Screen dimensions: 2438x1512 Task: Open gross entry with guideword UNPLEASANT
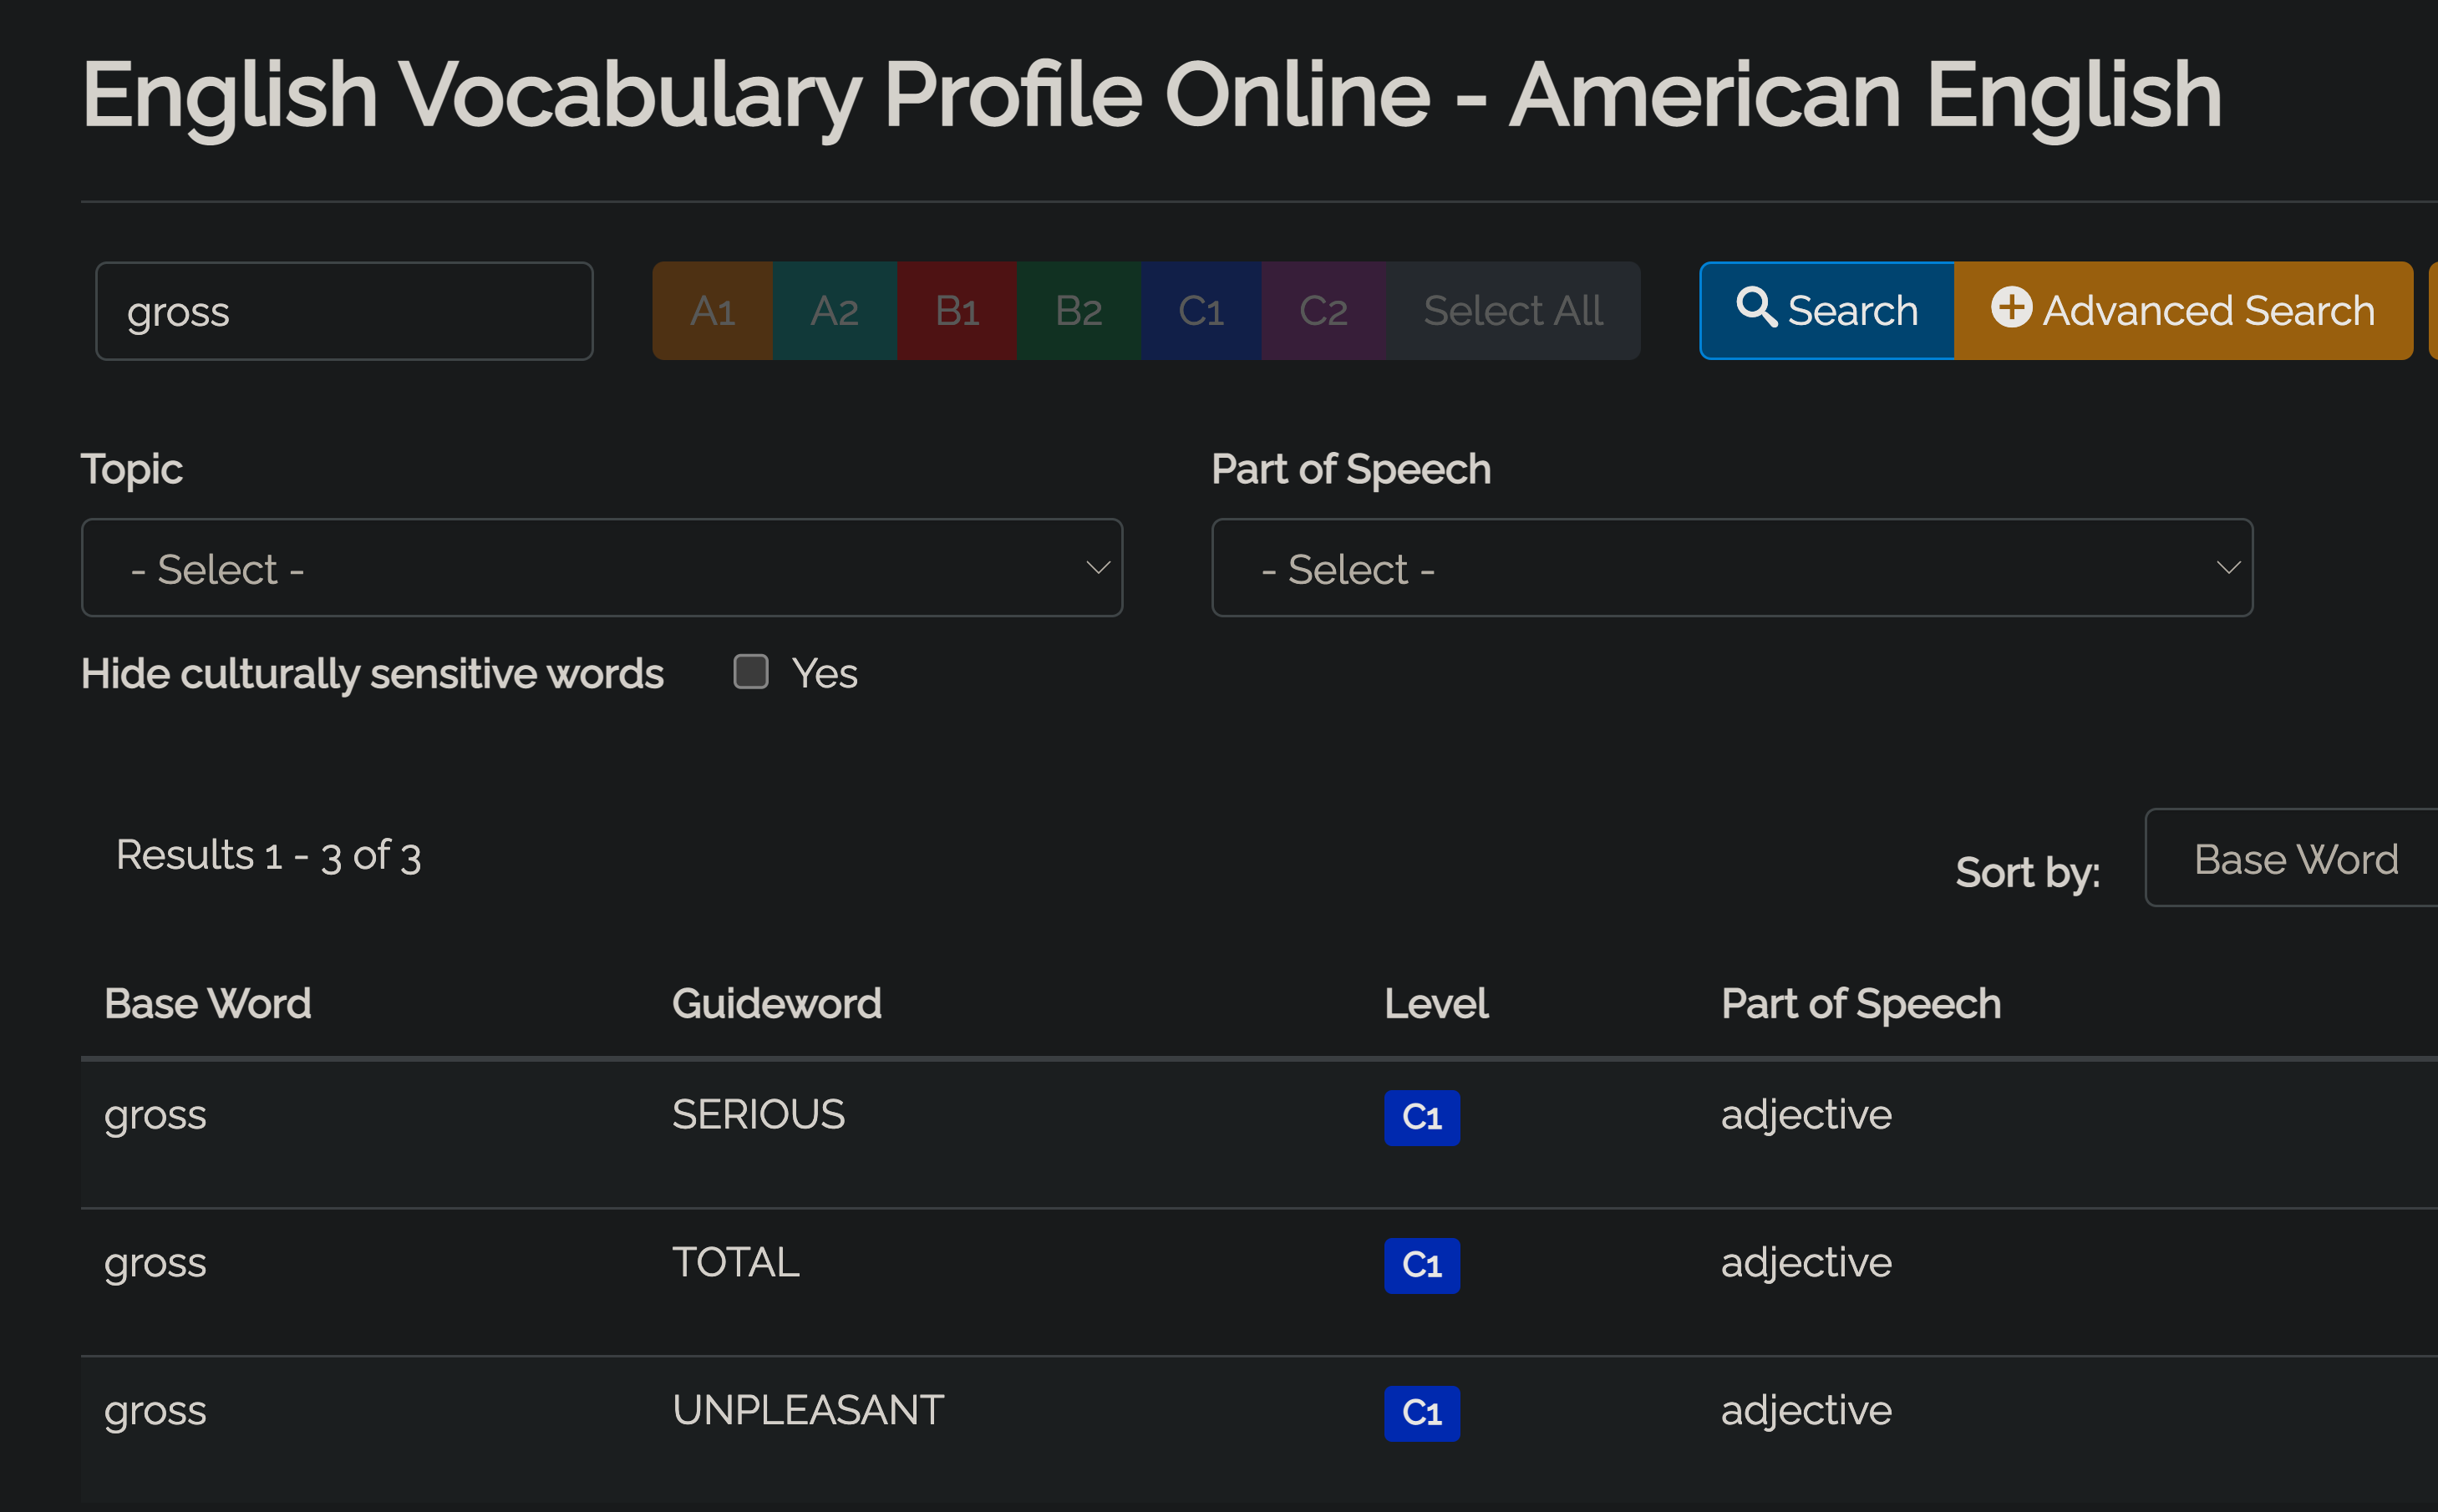155,1411
